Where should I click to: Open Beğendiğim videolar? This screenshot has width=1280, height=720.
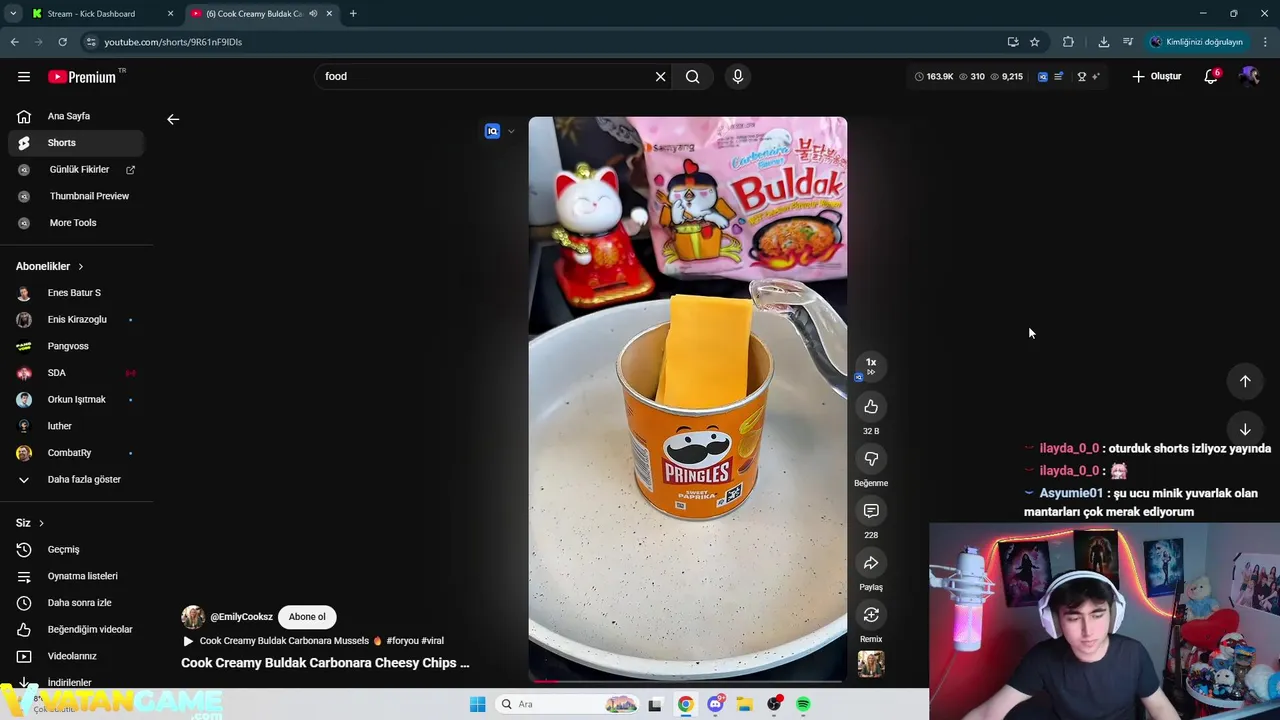point(76,630)
